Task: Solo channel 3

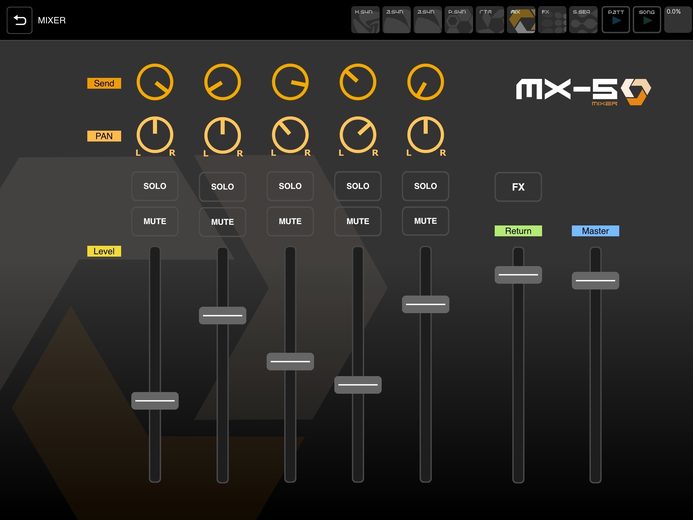Action: 290,186
